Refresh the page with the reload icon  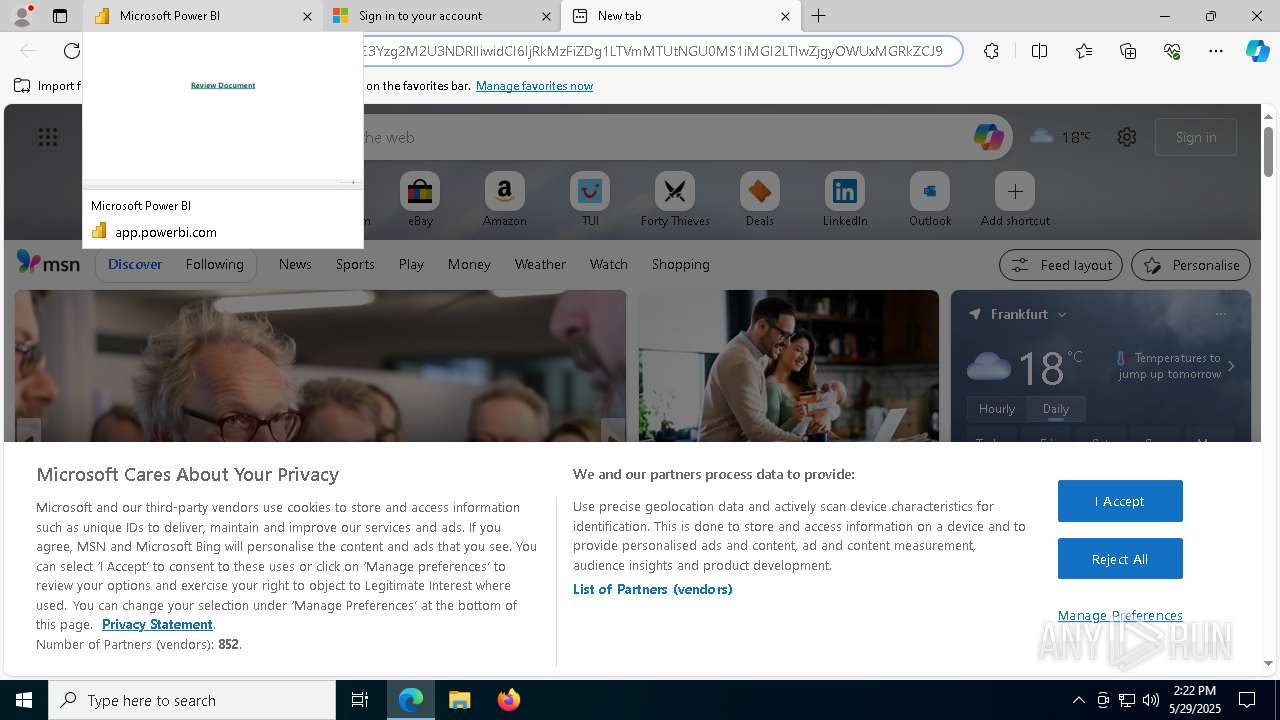71,51
